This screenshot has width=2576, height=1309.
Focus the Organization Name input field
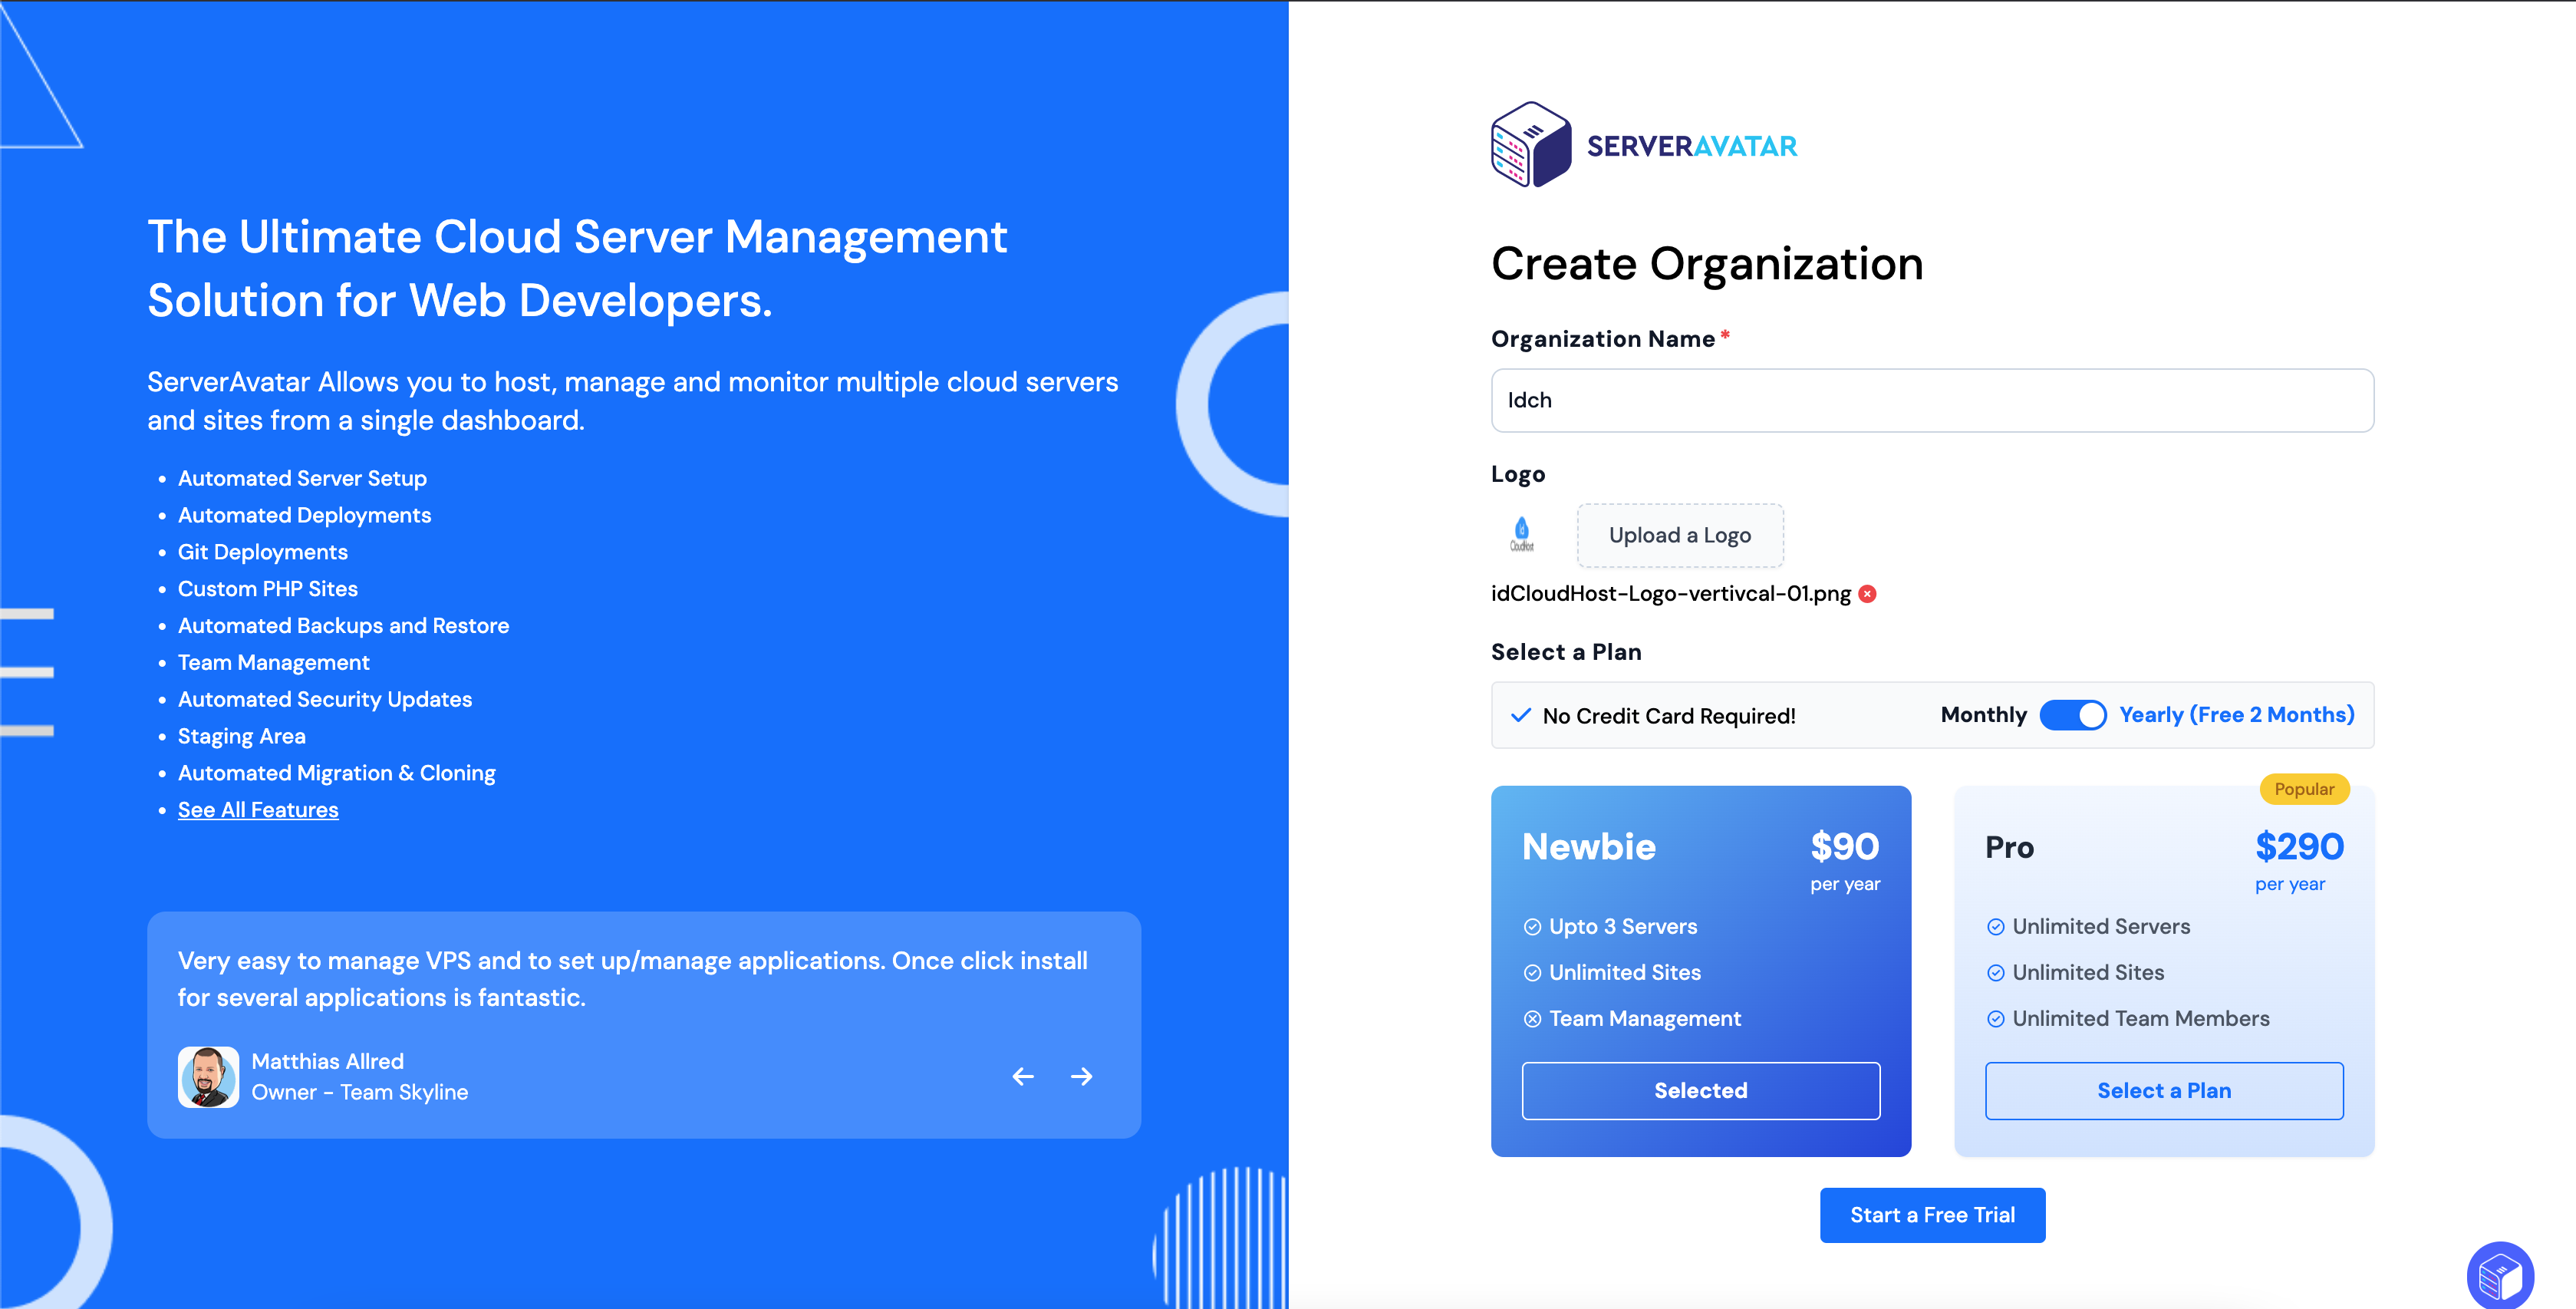1932,400
